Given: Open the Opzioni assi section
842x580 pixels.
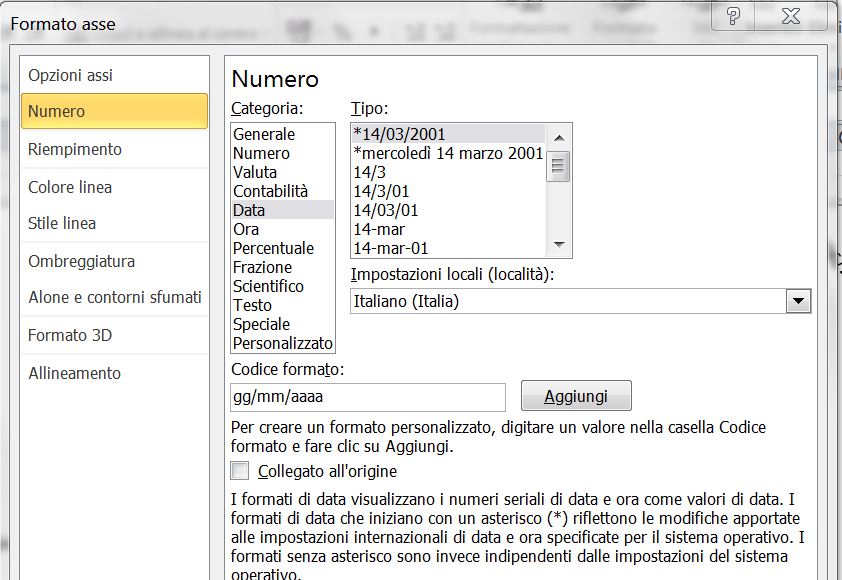Looking at the screenshot, I should coord(70,75).
